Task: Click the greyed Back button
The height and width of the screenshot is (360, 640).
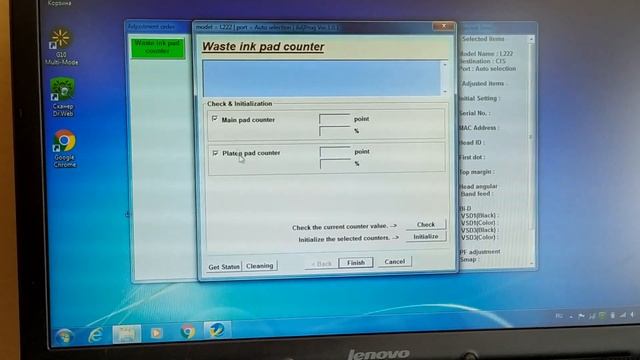Action: click(321, 264)
